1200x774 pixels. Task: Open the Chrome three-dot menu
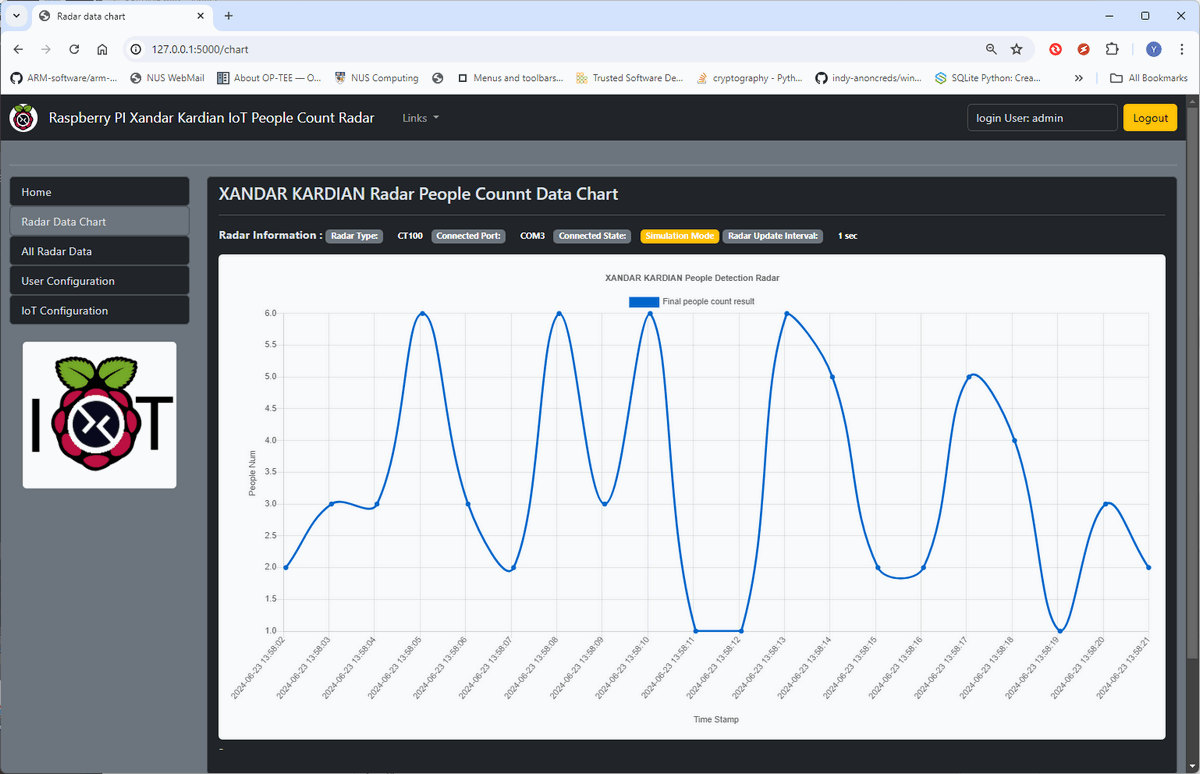coord(1181,49)
